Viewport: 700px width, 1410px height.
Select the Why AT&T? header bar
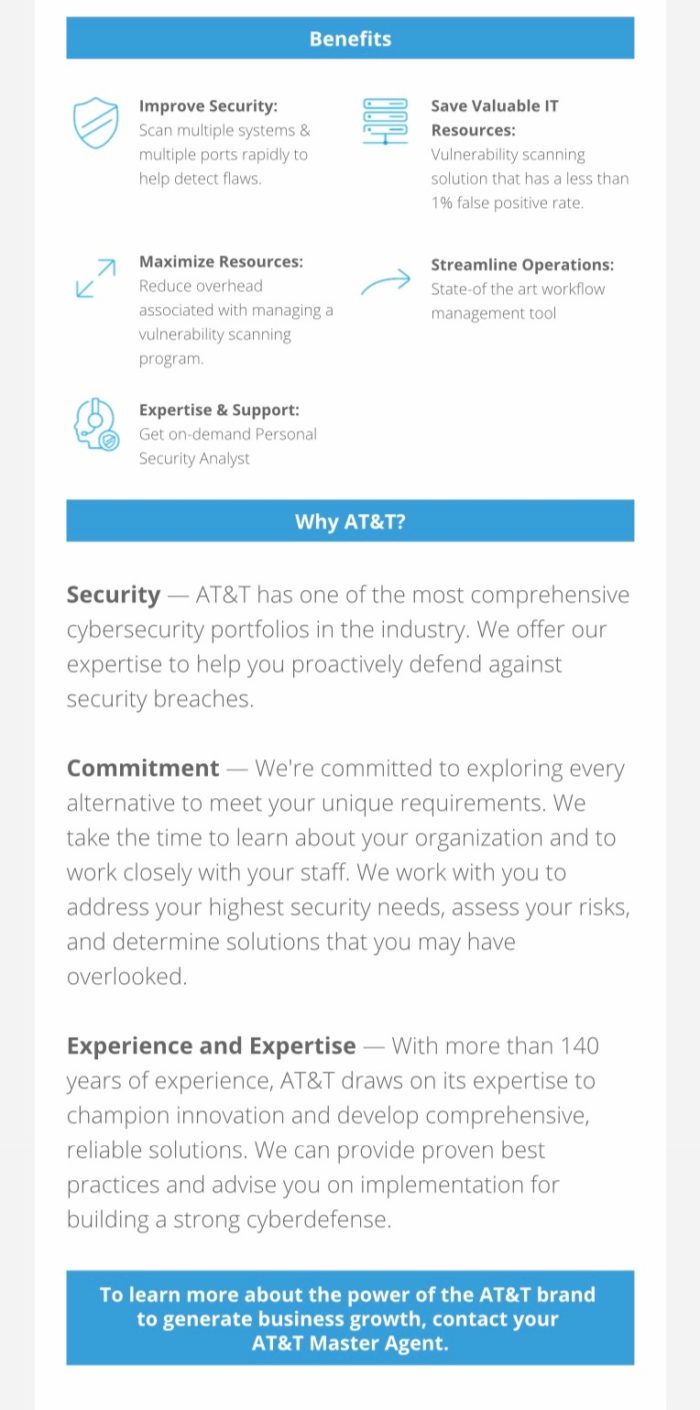(x=350, y=521)
